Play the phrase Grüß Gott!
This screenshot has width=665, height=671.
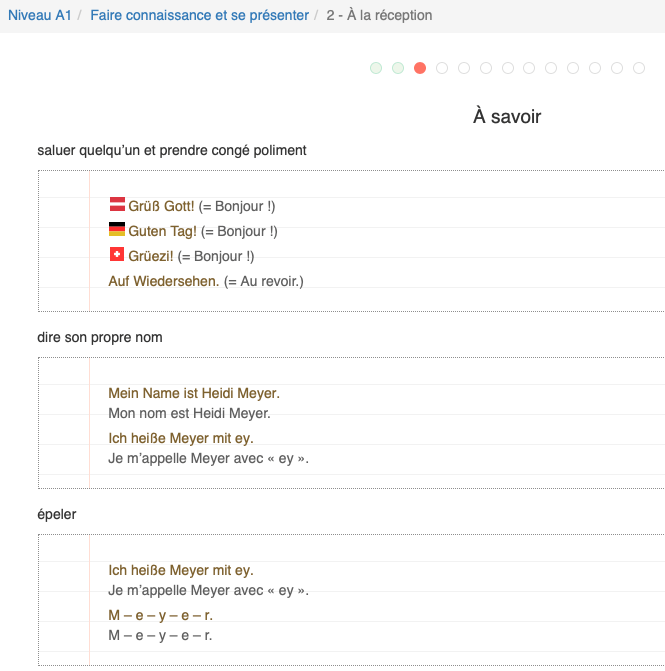pyautogui.click(x=161, y=206)
